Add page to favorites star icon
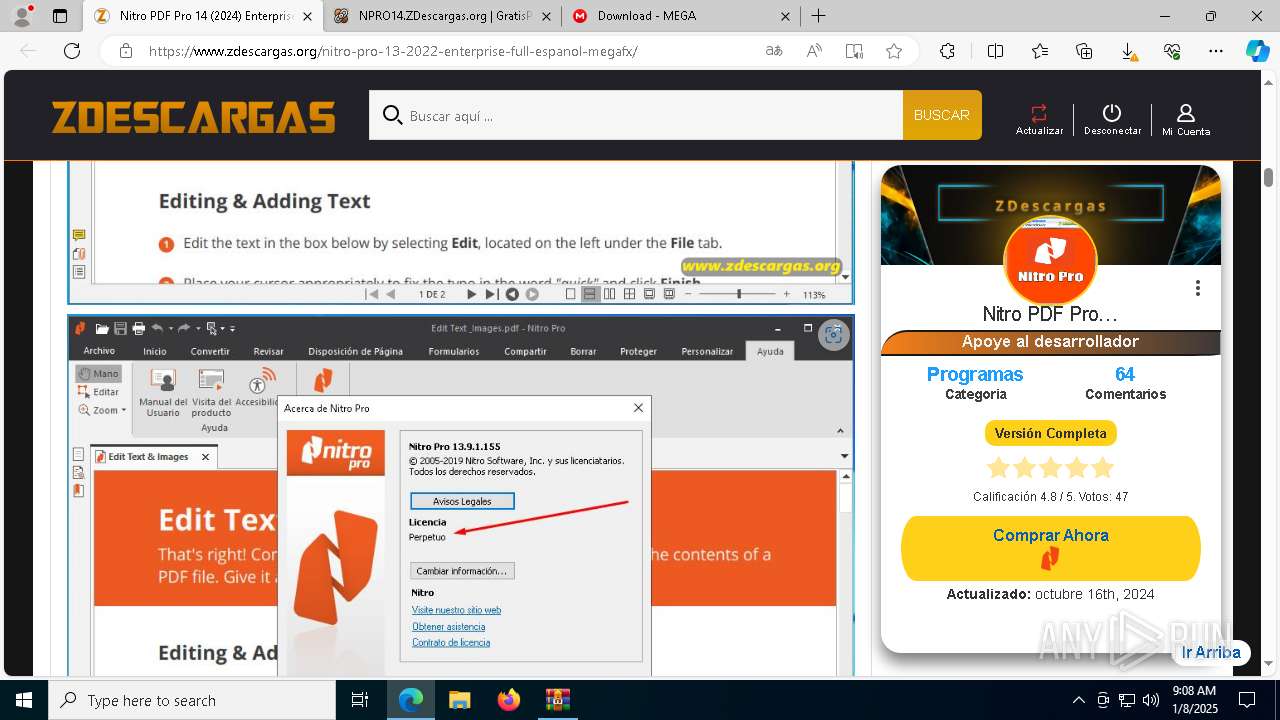 click(x=894, y=51)
